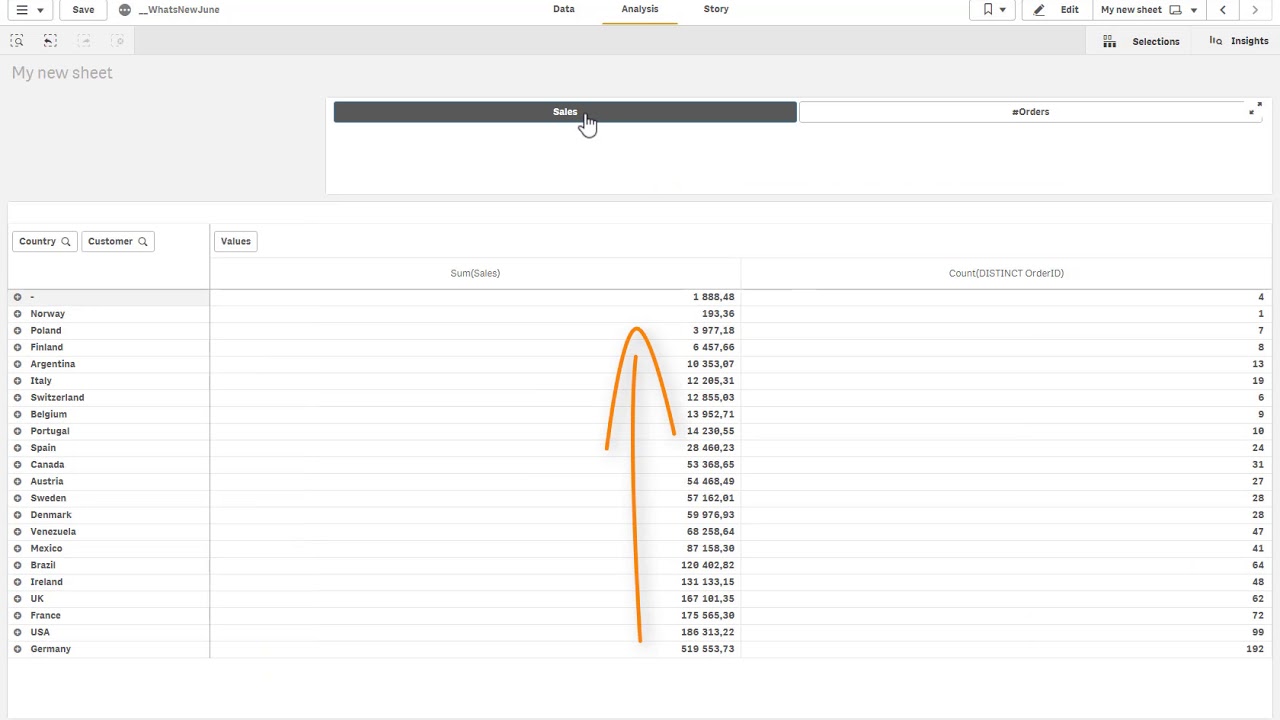The width and height of the screenshot is (1280, 720).
Task: Open the selections tool grid icon
Action: tap(1109, 41)
